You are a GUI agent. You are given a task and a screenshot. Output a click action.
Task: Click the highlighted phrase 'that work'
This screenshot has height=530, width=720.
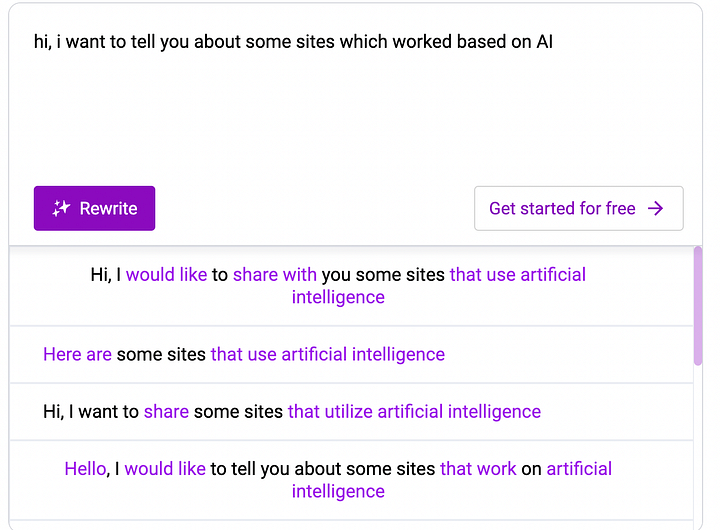pyautogui.click(x=478, y=469)
